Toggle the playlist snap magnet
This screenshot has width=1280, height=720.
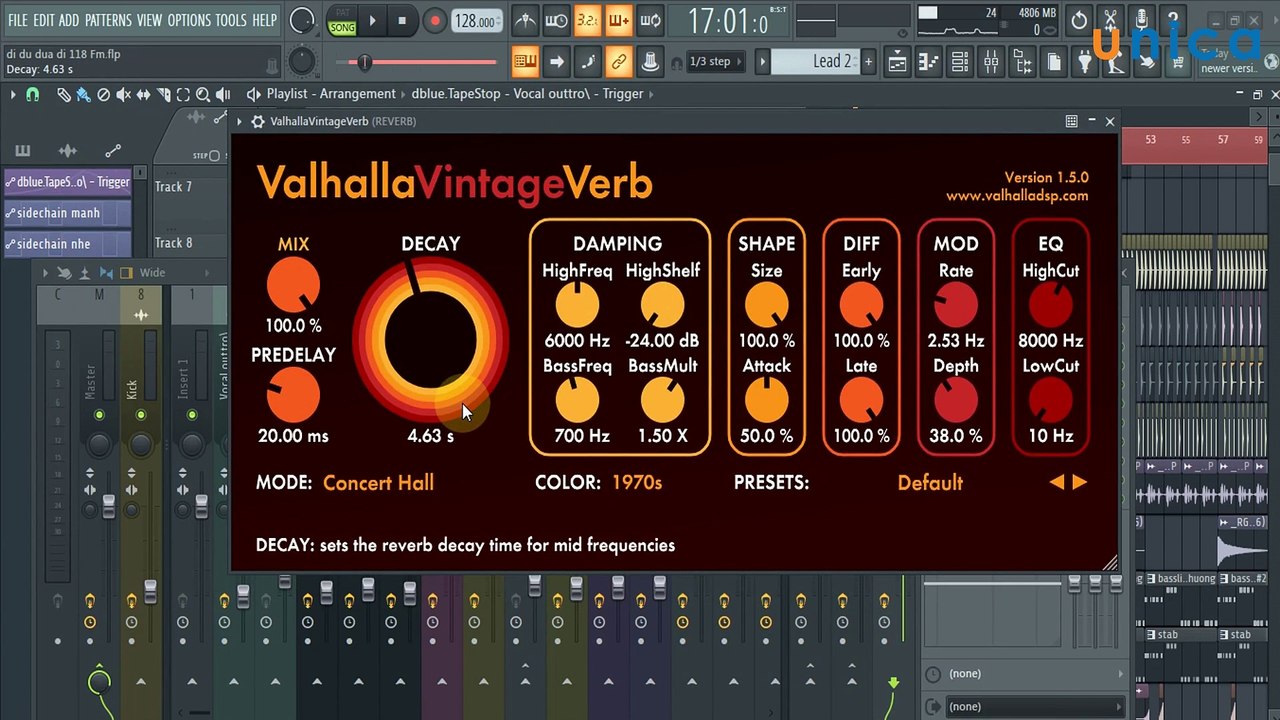[x=32, y=94]
